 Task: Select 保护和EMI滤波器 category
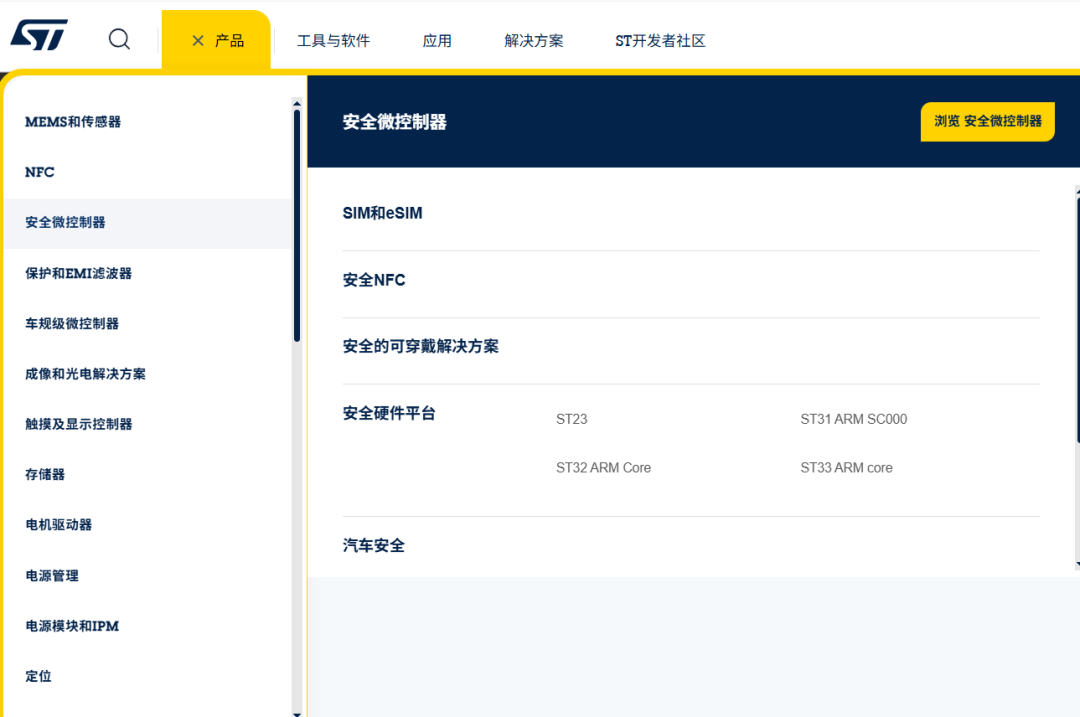pos(79,273)
